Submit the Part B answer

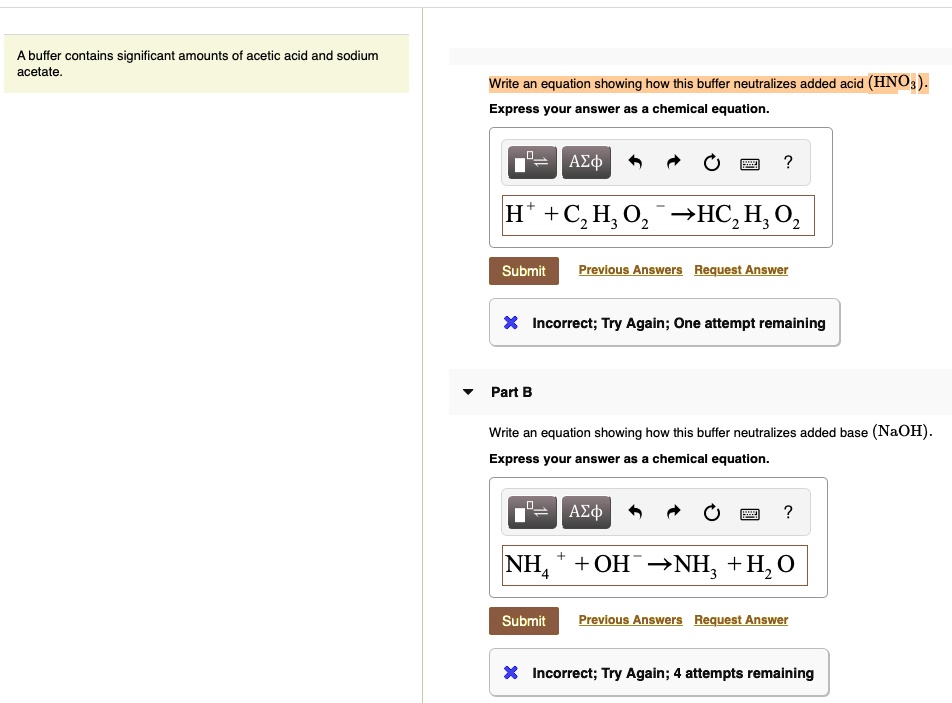[523, 620]
